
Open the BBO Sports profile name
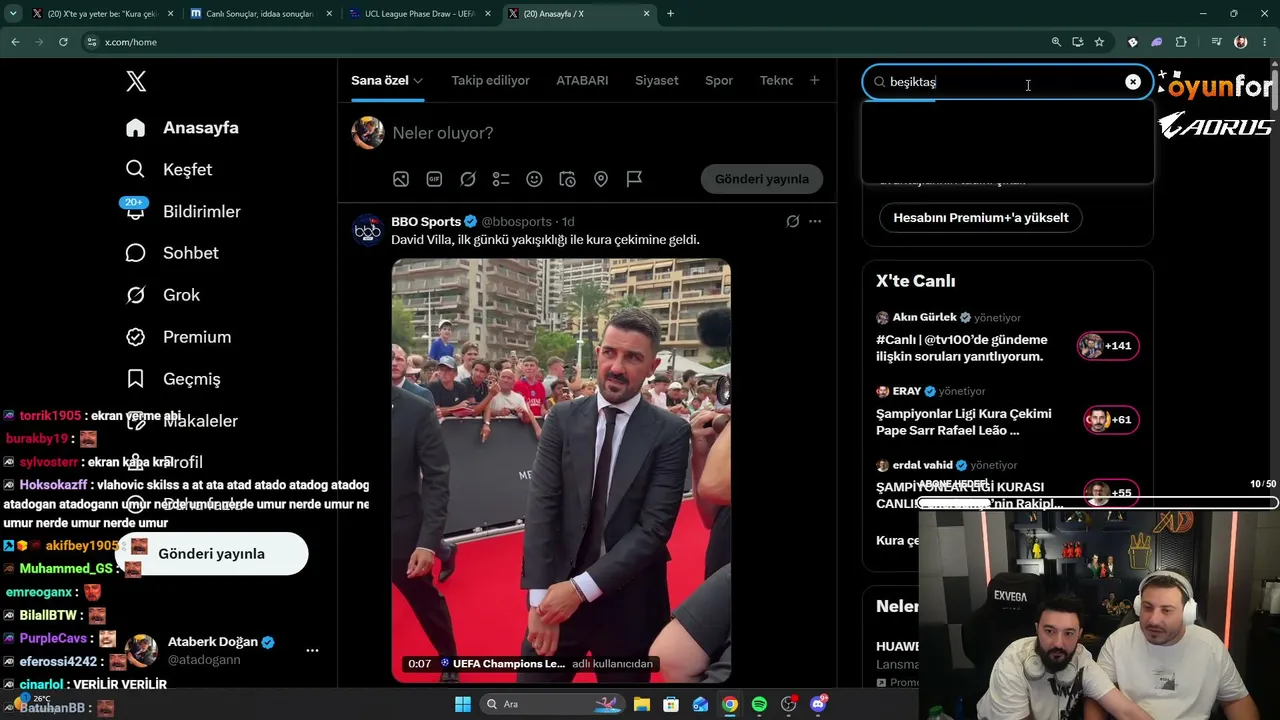(x=426, y=221)
